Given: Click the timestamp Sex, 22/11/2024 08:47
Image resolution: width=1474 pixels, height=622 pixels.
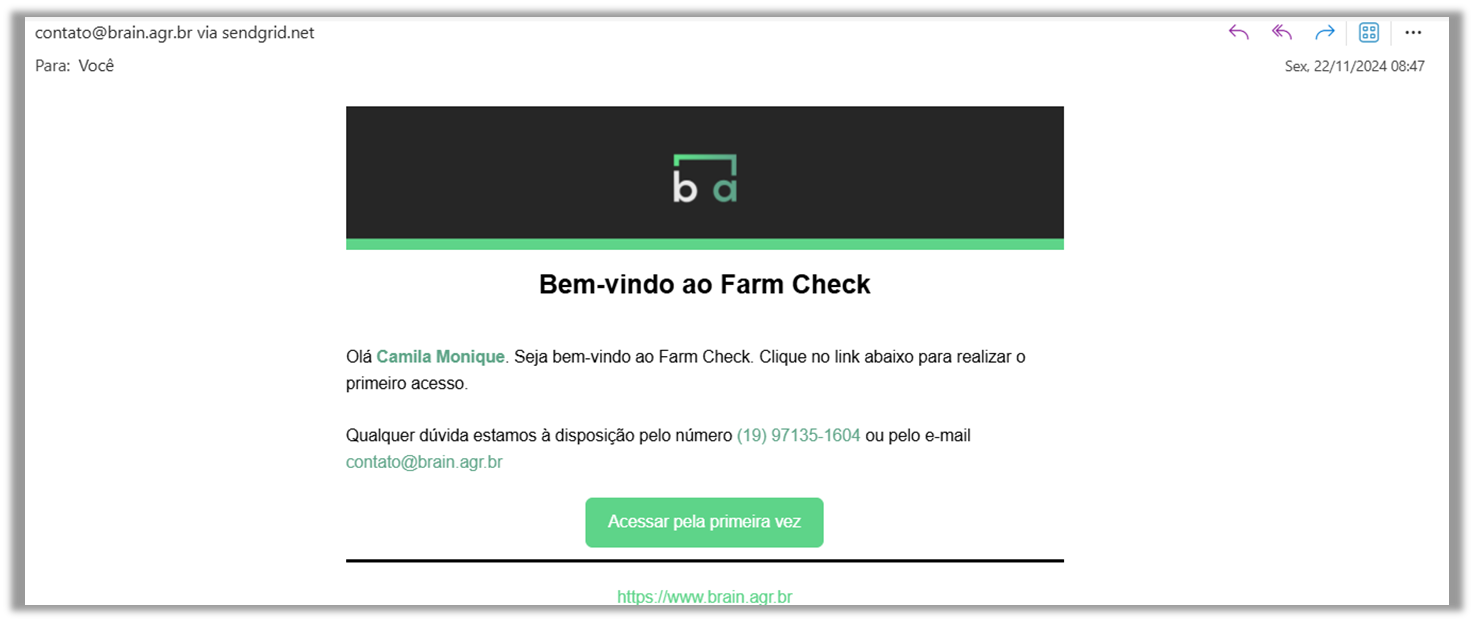Looking at the screenshot, I should (x=1354, y=66).
